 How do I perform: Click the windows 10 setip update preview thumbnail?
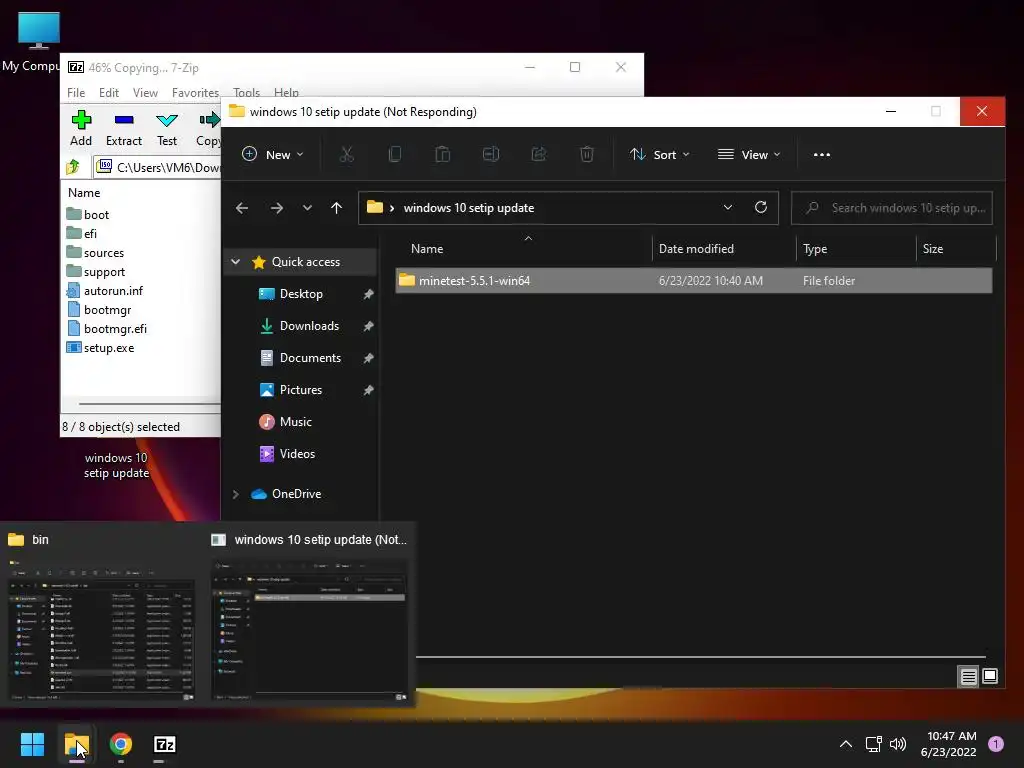[309, 630]
